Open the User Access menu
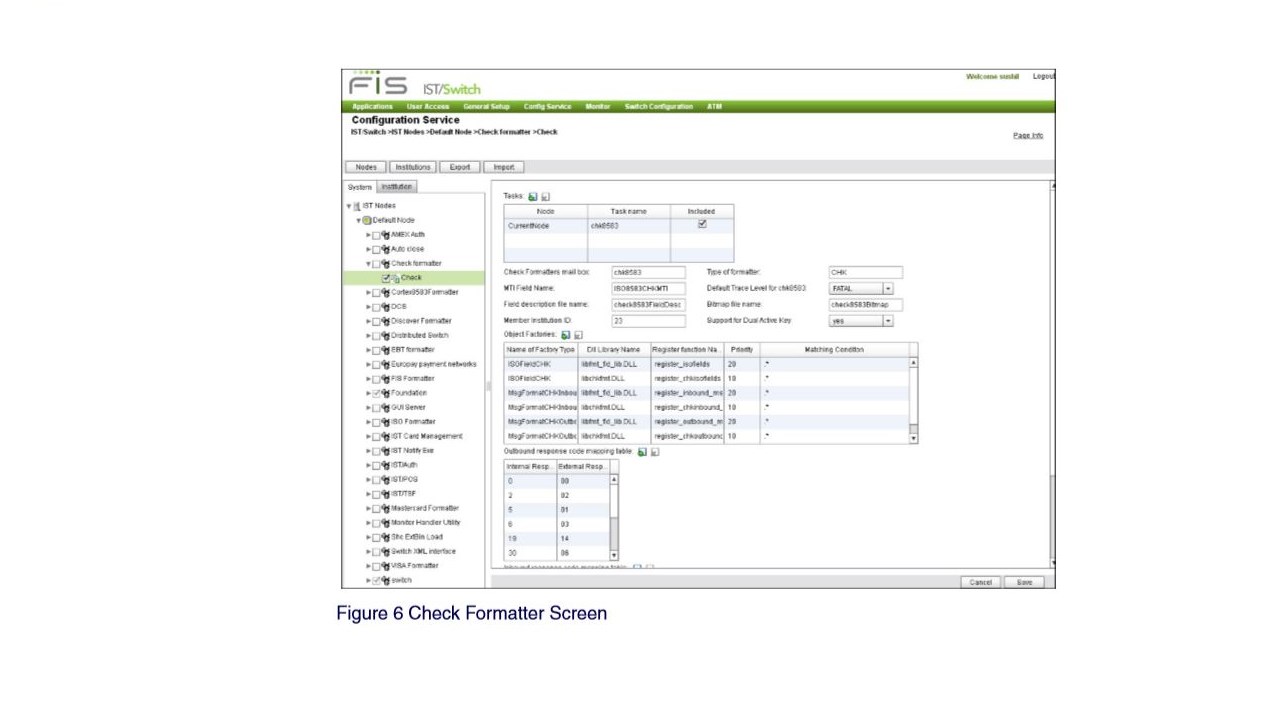 point(428,106)
